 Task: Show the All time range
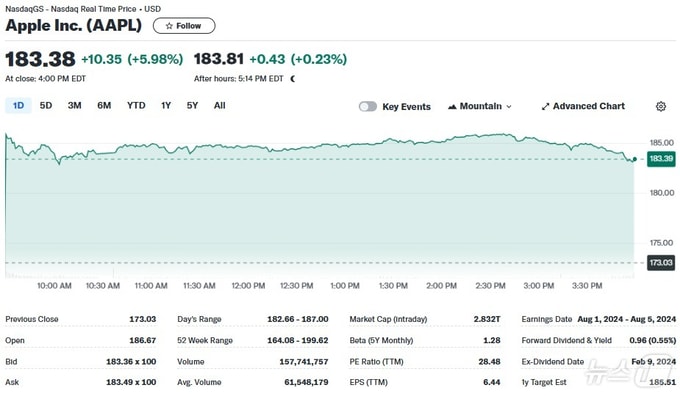tap(219, 106)
